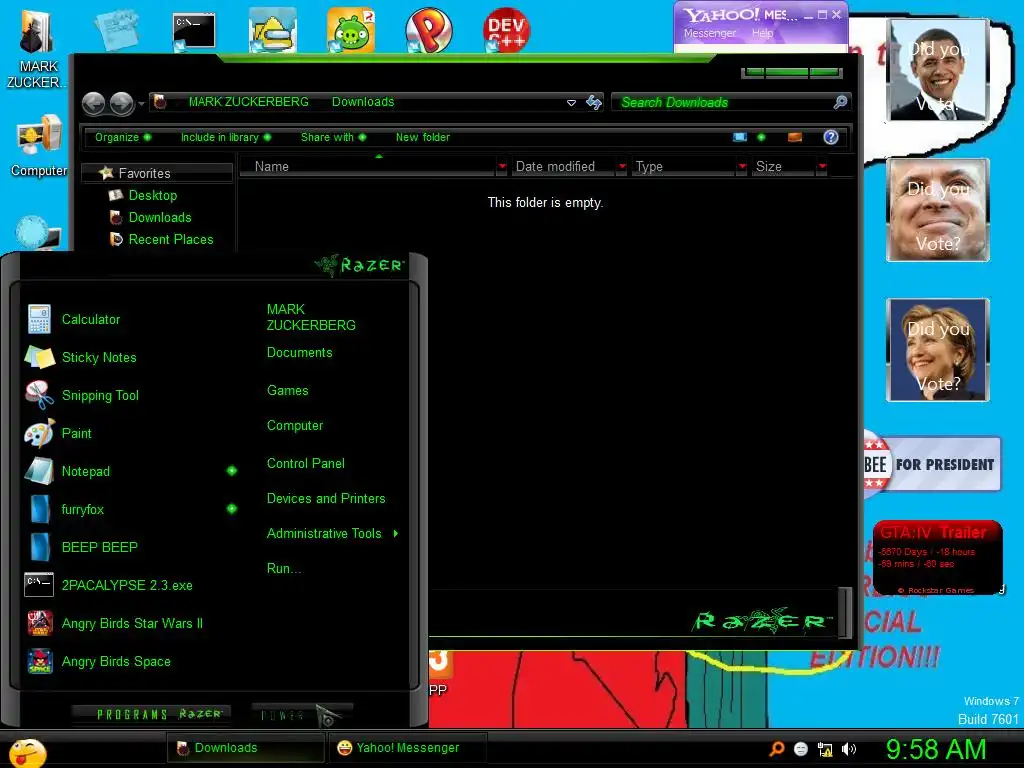Click the GTA:IV Trailer countdown gadget
The height and width of the screenshot is (768, 1024).
938,558
